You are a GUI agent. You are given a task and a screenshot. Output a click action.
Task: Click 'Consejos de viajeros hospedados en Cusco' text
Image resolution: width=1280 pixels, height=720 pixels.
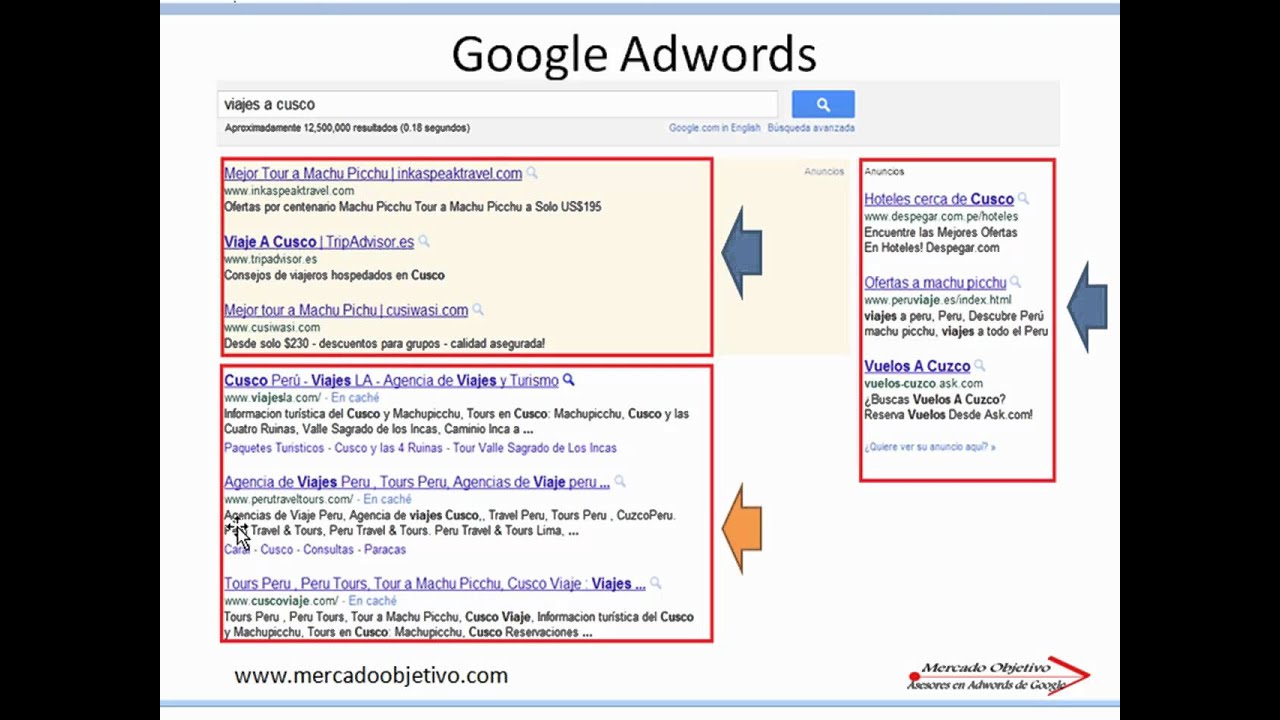334,275
